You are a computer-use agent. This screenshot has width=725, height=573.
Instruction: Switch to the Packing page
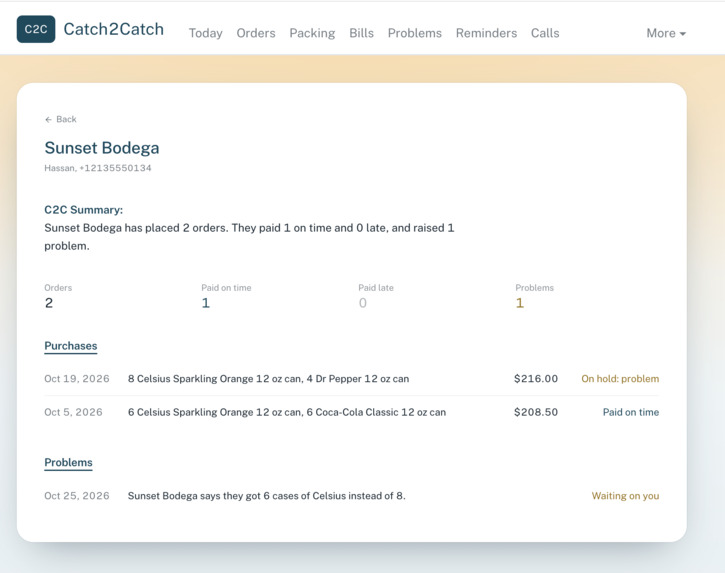312,33
